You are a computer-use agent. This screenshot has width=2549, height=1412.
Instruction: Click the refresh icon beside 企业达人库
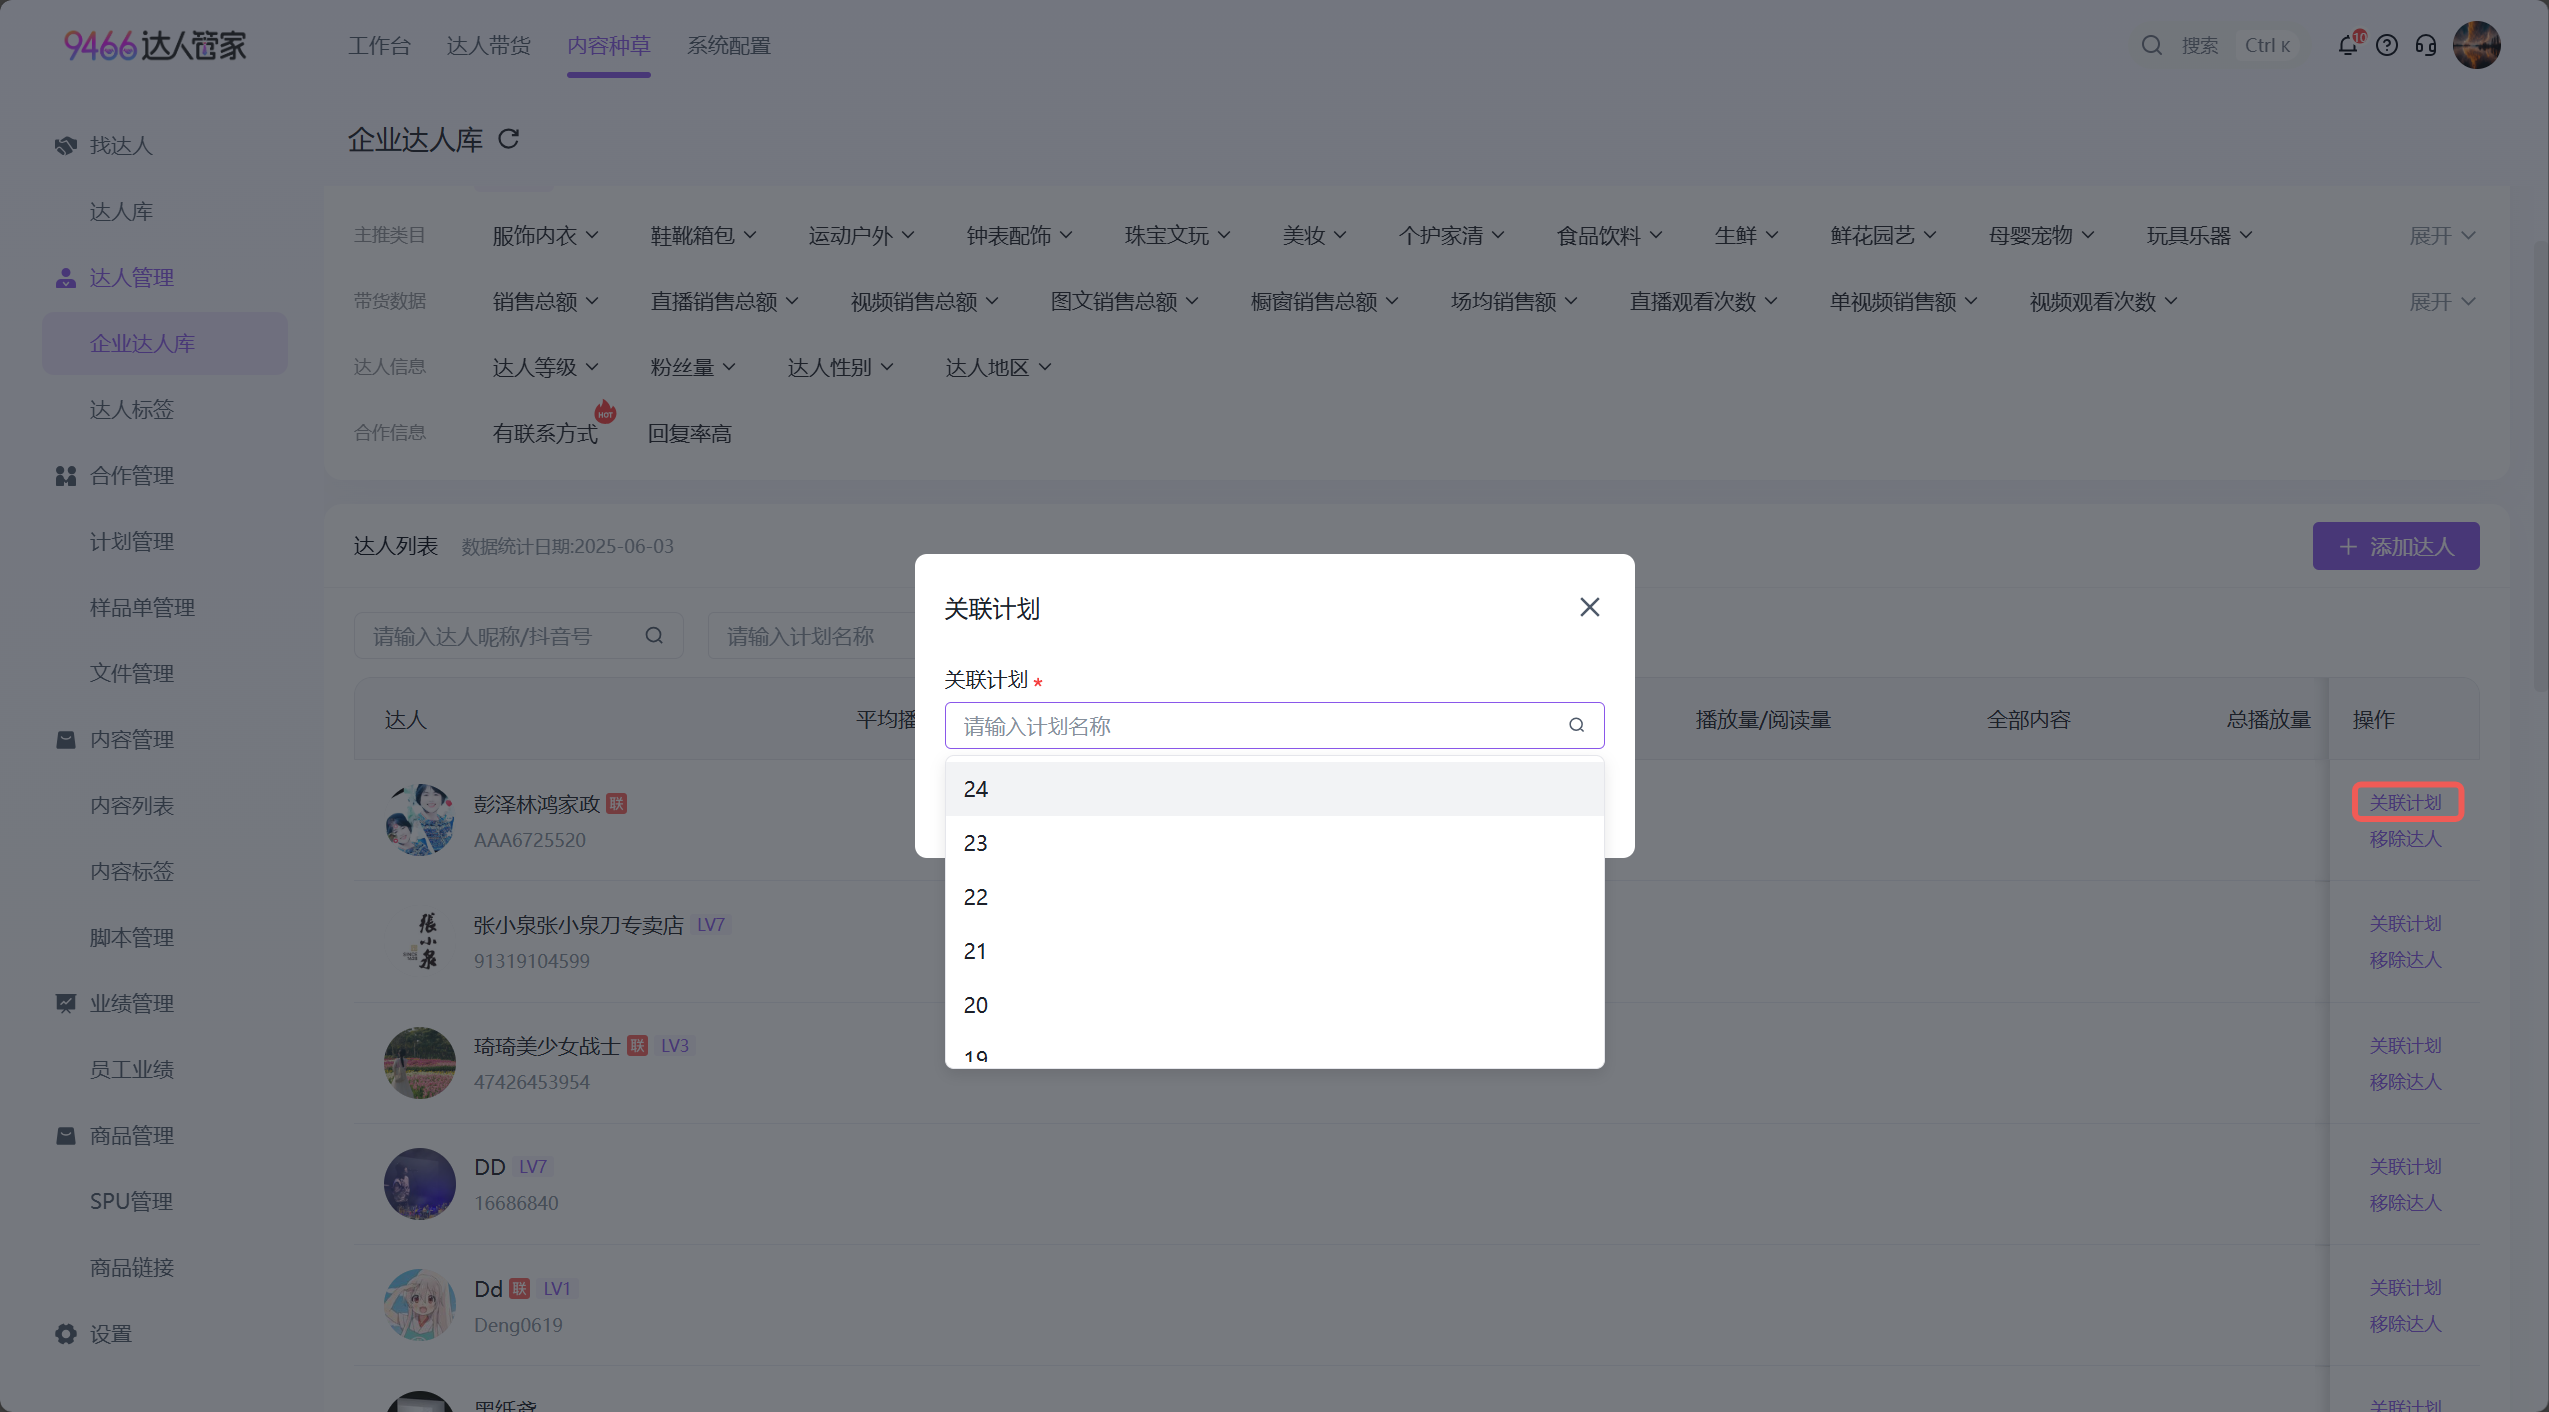[509, 139]
